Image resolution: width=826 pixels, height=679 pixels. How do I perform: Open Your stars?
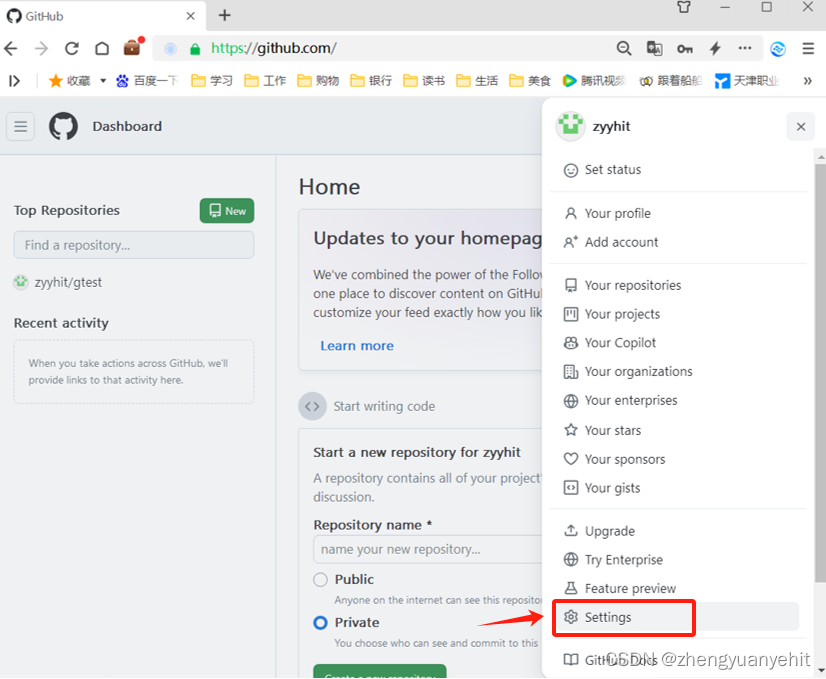point(680,430)
